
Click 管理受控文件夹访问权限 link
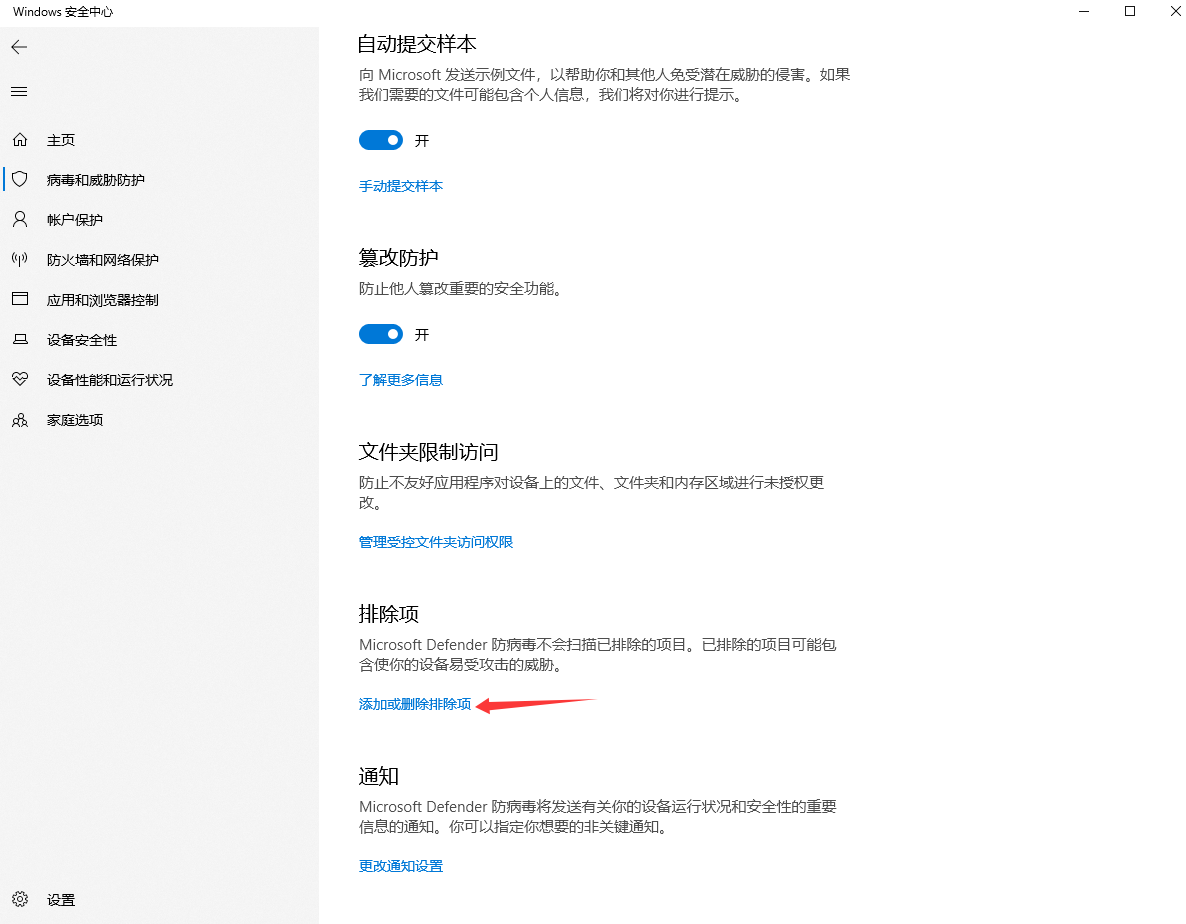[436, 542]
